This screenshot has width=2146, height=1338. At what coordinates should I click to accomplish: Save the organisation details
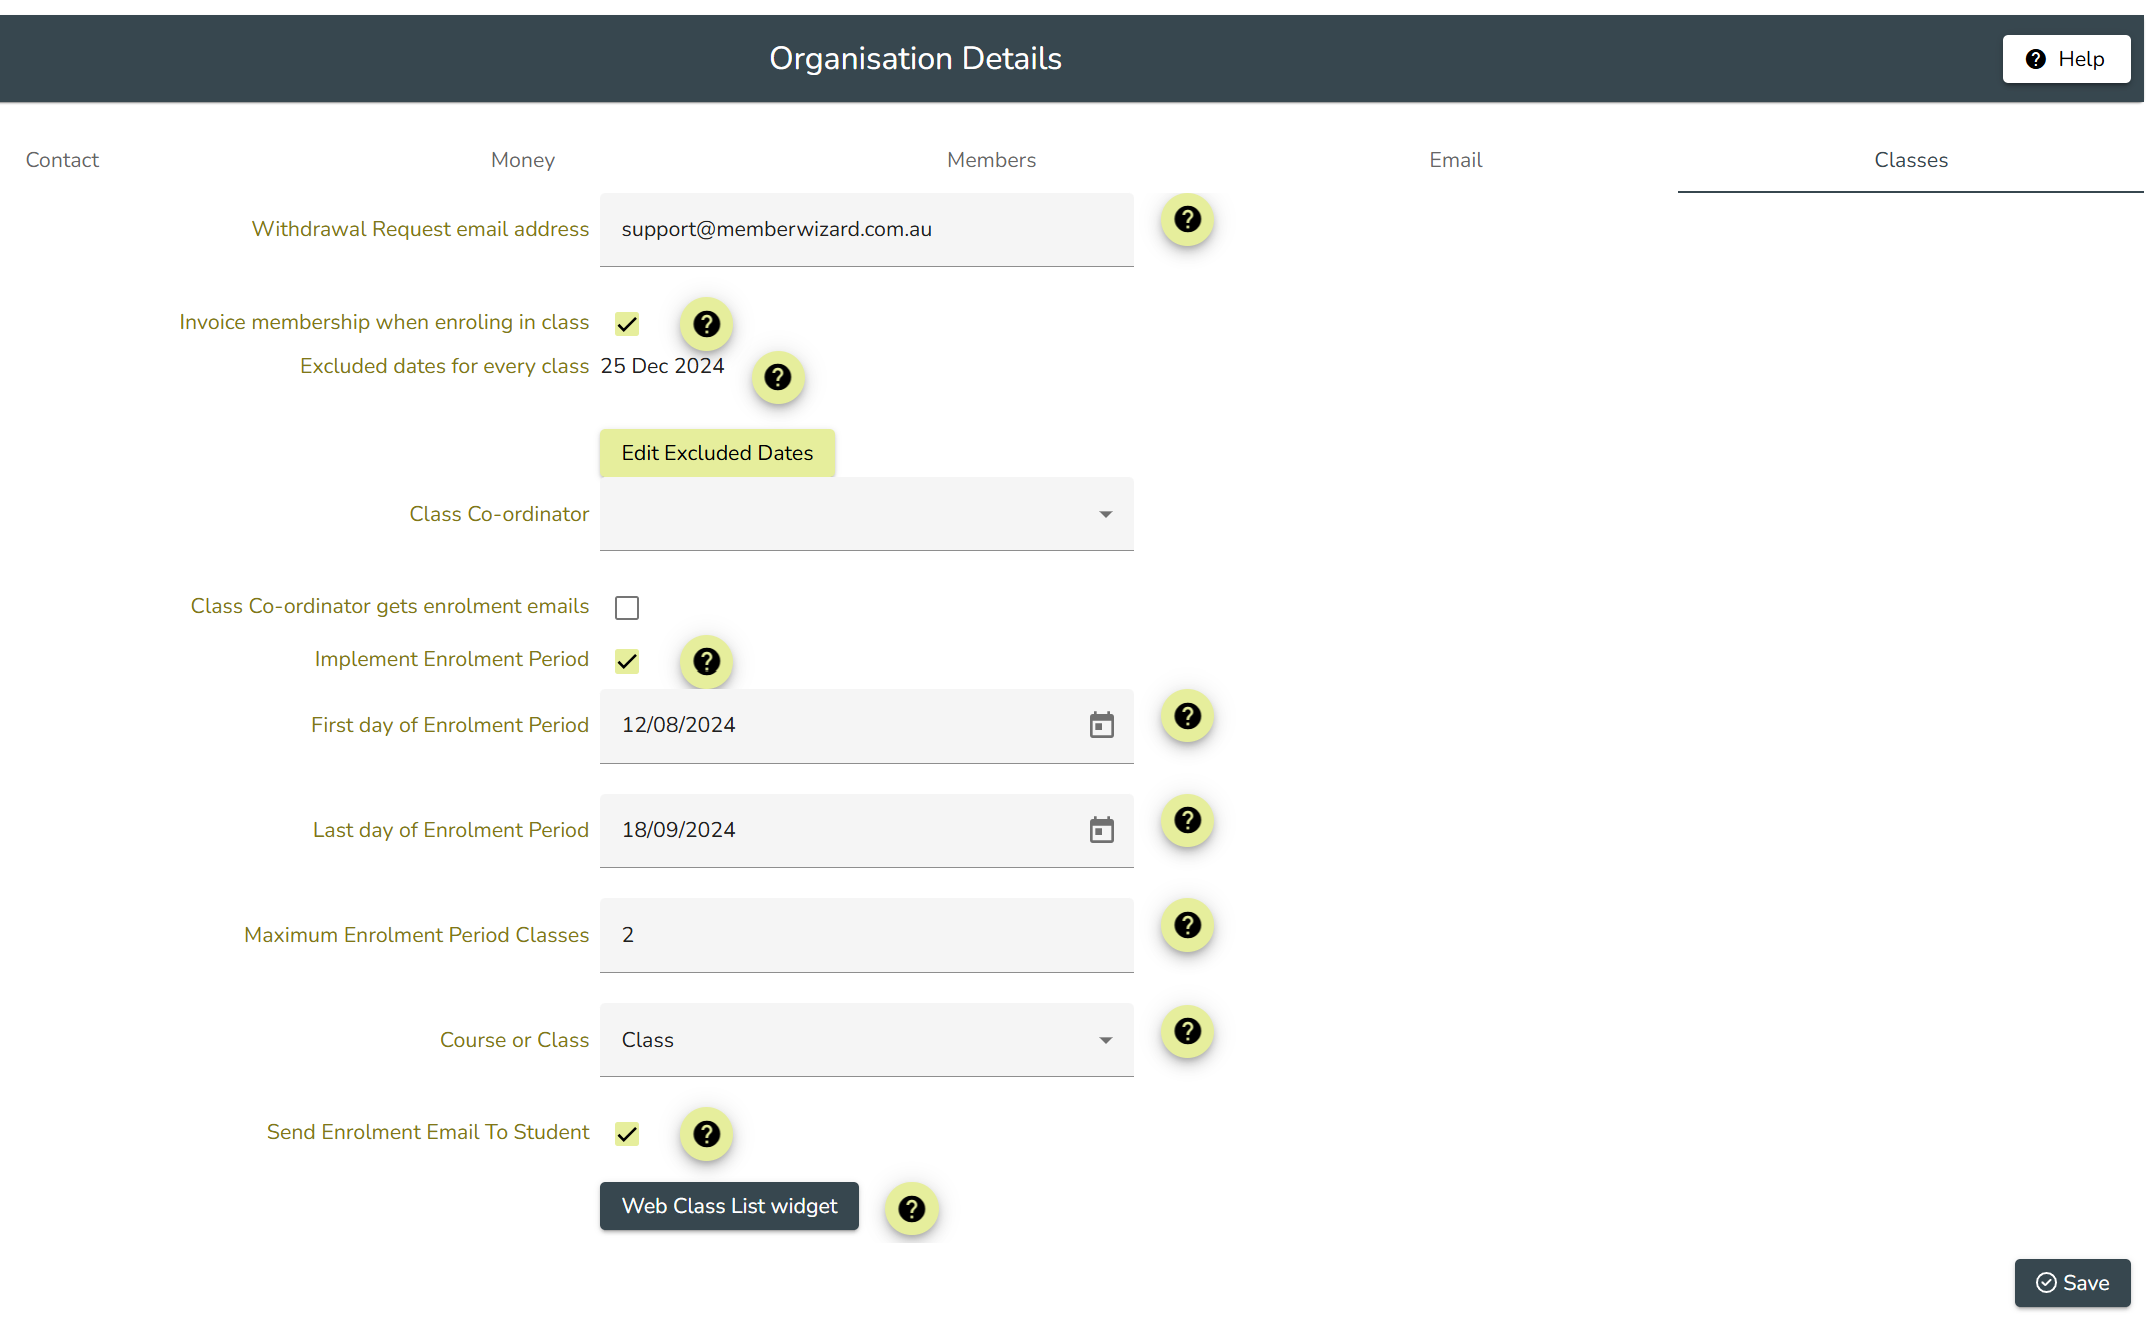coord(2072,1283)
